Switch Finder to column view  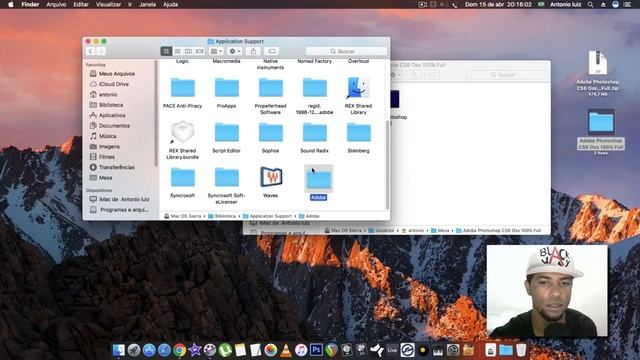(x=188, y=51)
